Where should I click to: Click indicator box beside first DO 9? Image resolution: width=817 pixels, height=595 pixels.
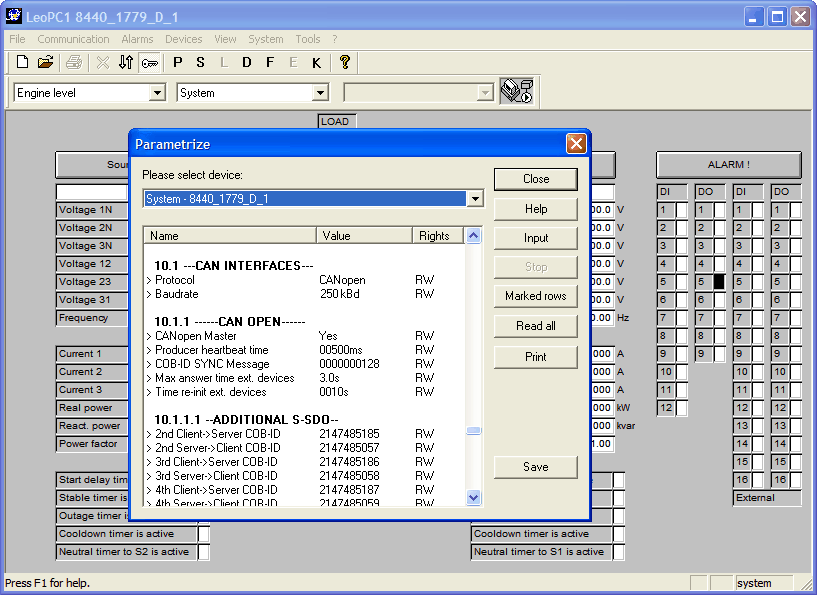click(719, 354)
